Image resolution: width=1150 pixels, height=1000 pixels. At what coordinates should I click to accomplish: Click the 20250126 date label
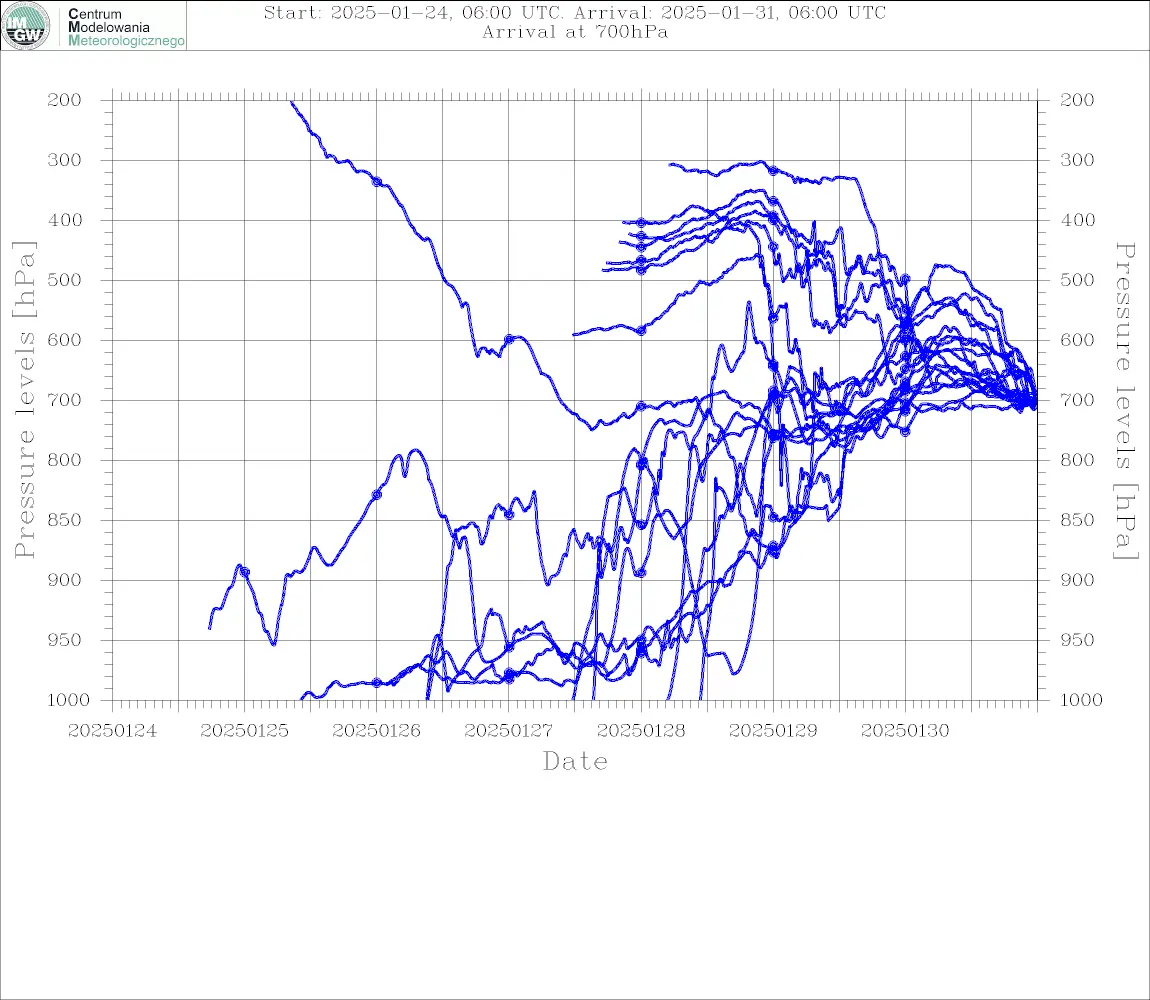(376, 731)
